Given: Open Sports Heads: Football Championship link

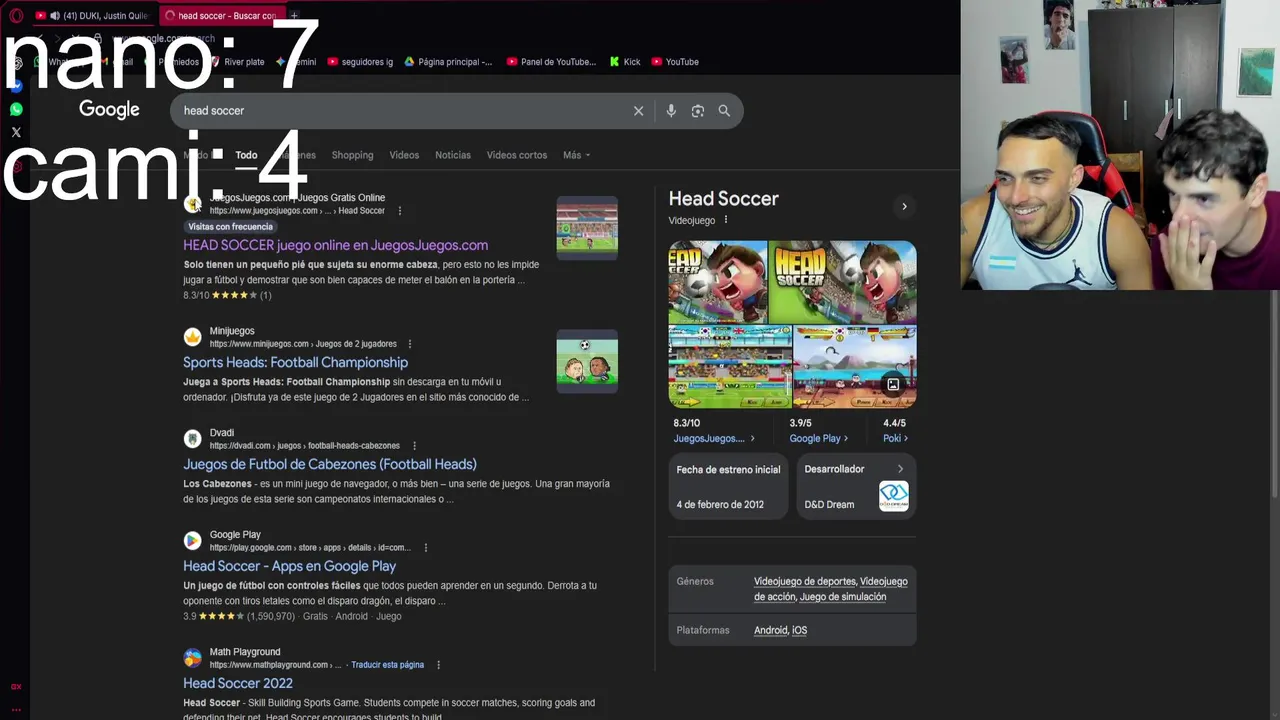Looking at the screenshot, I should pos(295,362).
